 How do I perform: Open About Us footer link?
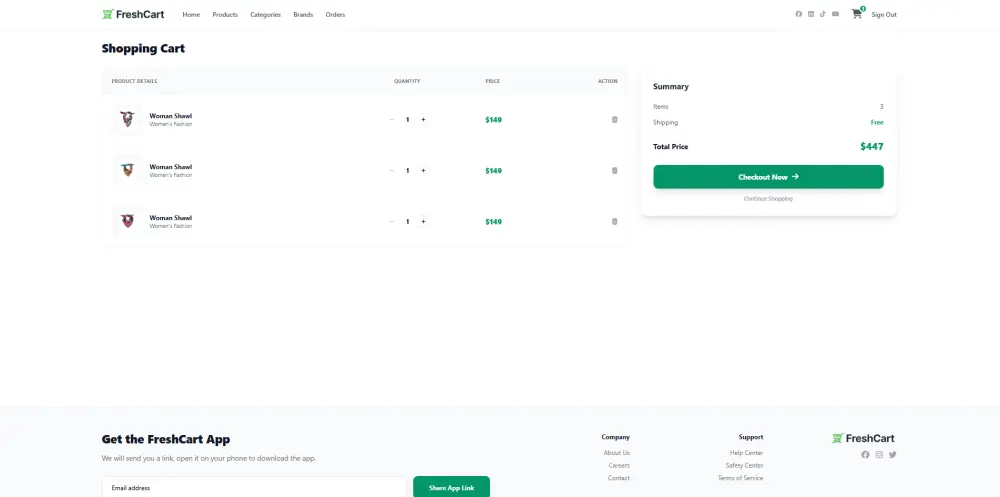coord(617,452)
